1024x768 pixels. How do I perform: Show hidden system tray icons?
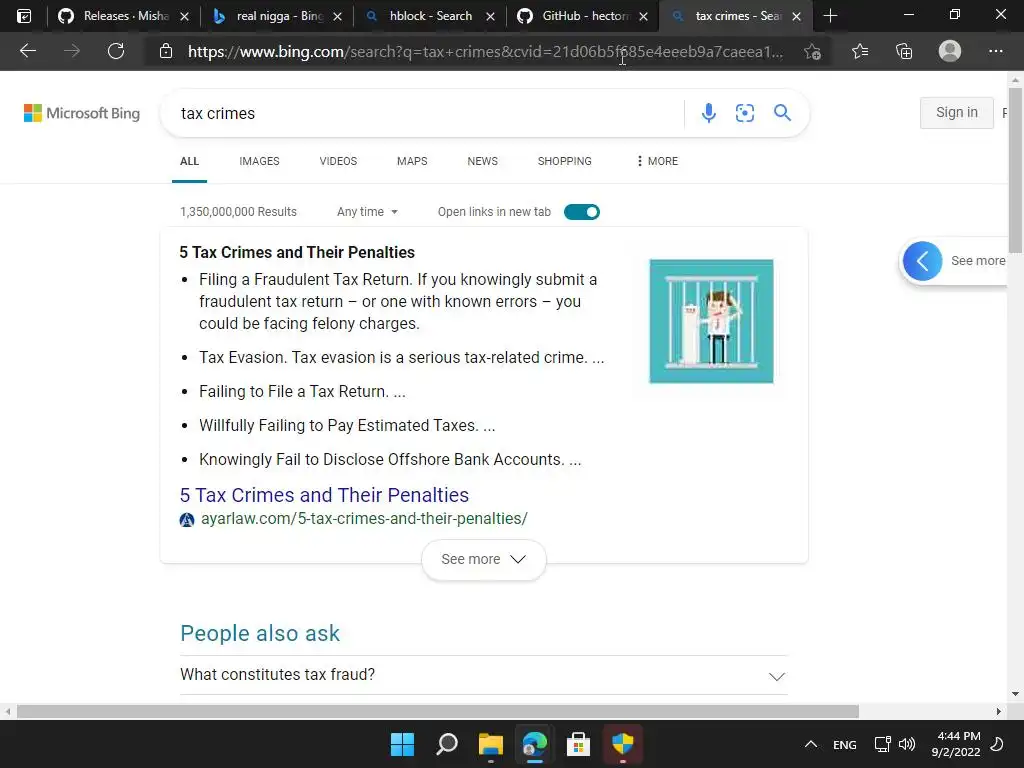click(x=810, y=744)
